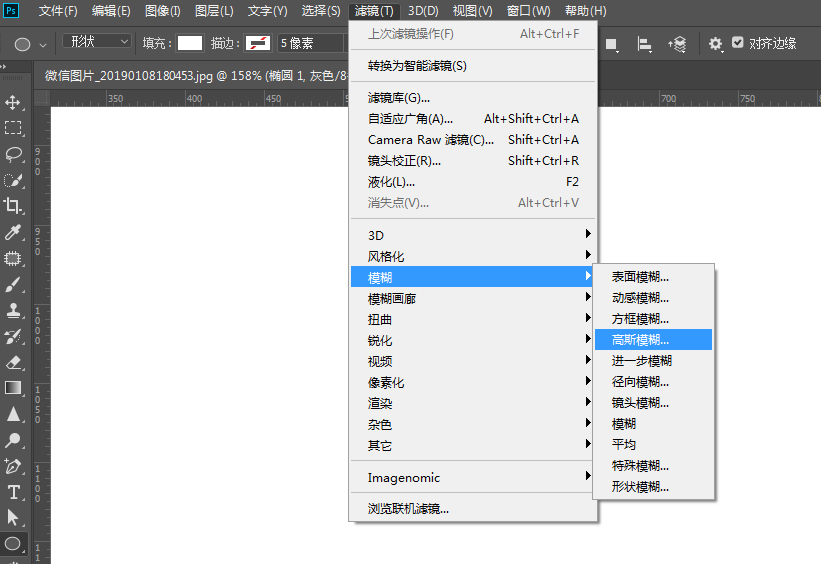Screen dimensions: 821x564
Task: Select the Clone Stamp tool
Action: [x=13, y=311]
